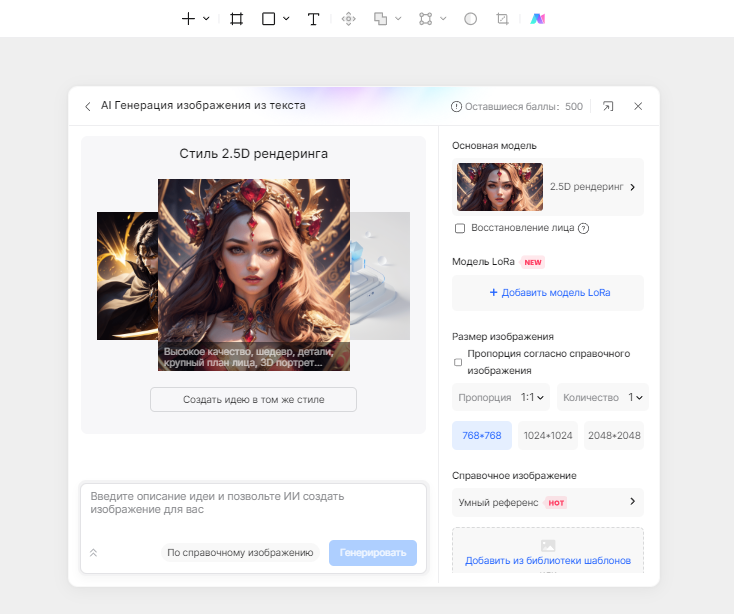This screenshot has width=734, height=614.
Task: Open the shape tool dropdown arrow
Action: (x=286, y=19)
